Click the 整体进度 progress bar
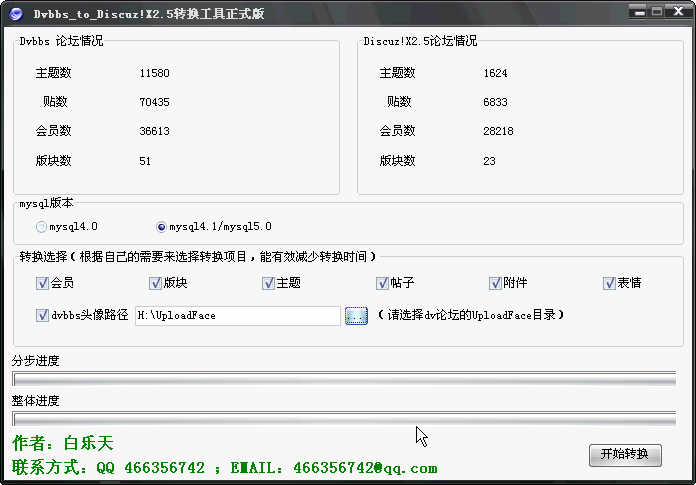 (344, 418)
